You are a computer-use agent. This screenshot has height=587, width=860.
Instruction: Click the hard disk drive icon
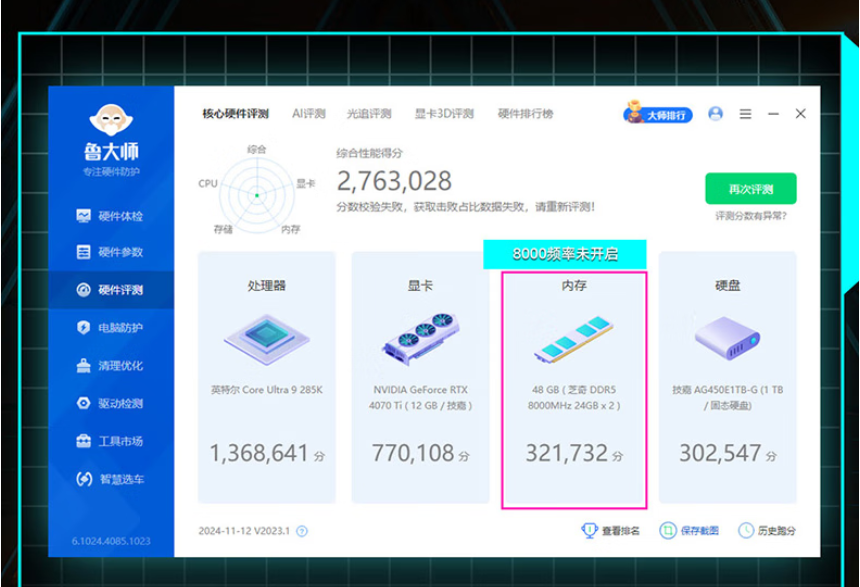click(x=727, y=338)
